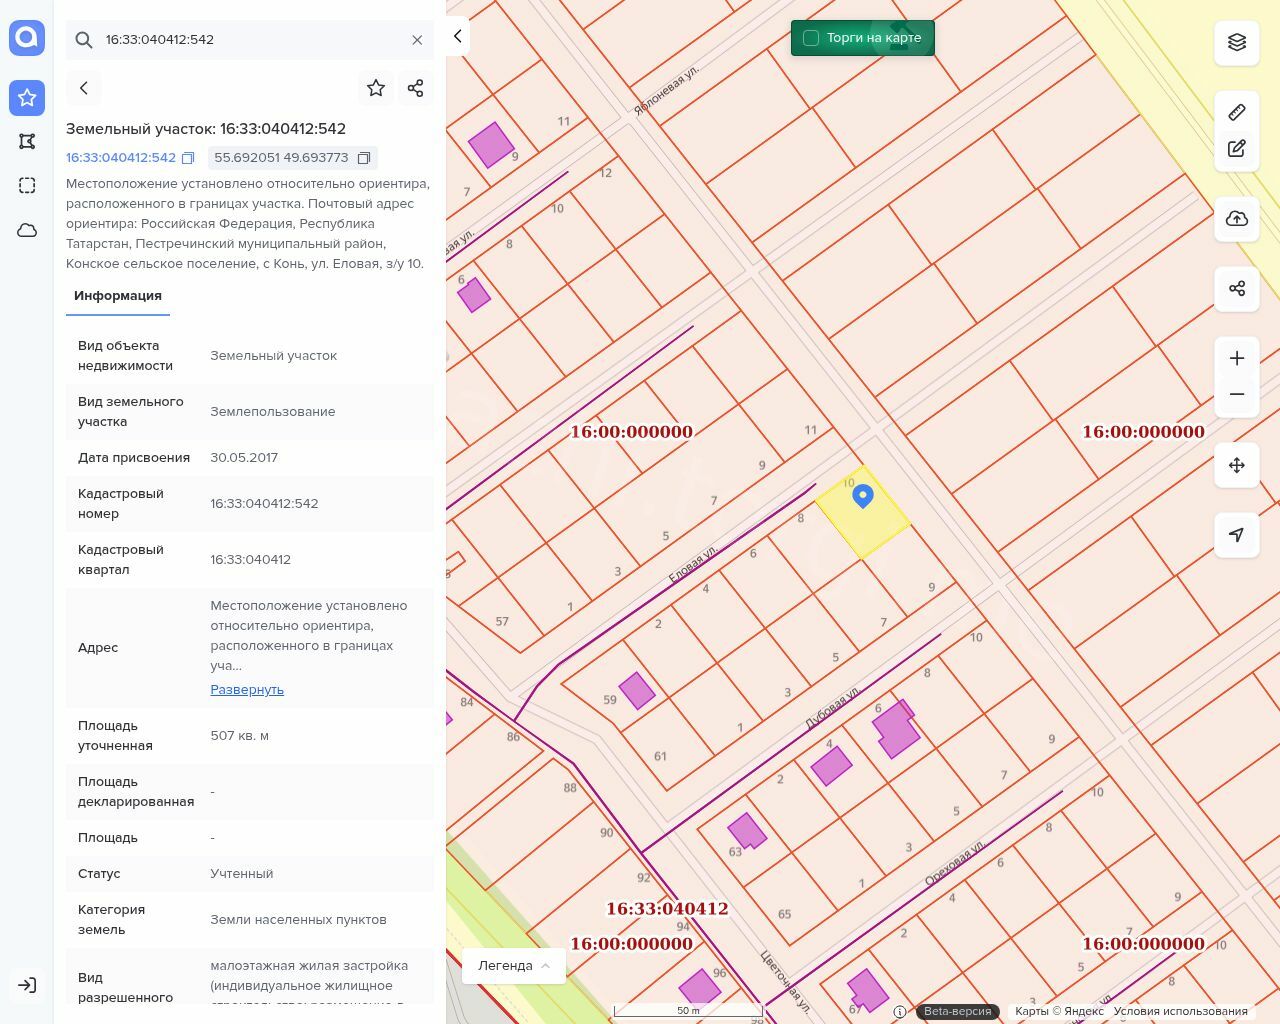Open the login icon in sidebar
Image resolution: width=1280 pixels, height=1024 pixels.
[27, 985]
